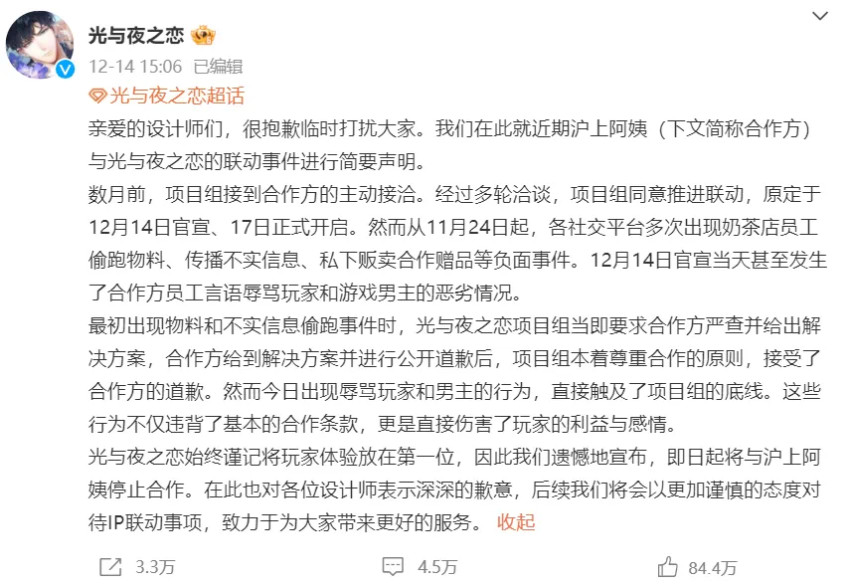Expand details by clicking 已编辑 label
Viewport: 850px width, 587px height.
tap(218, 67)
